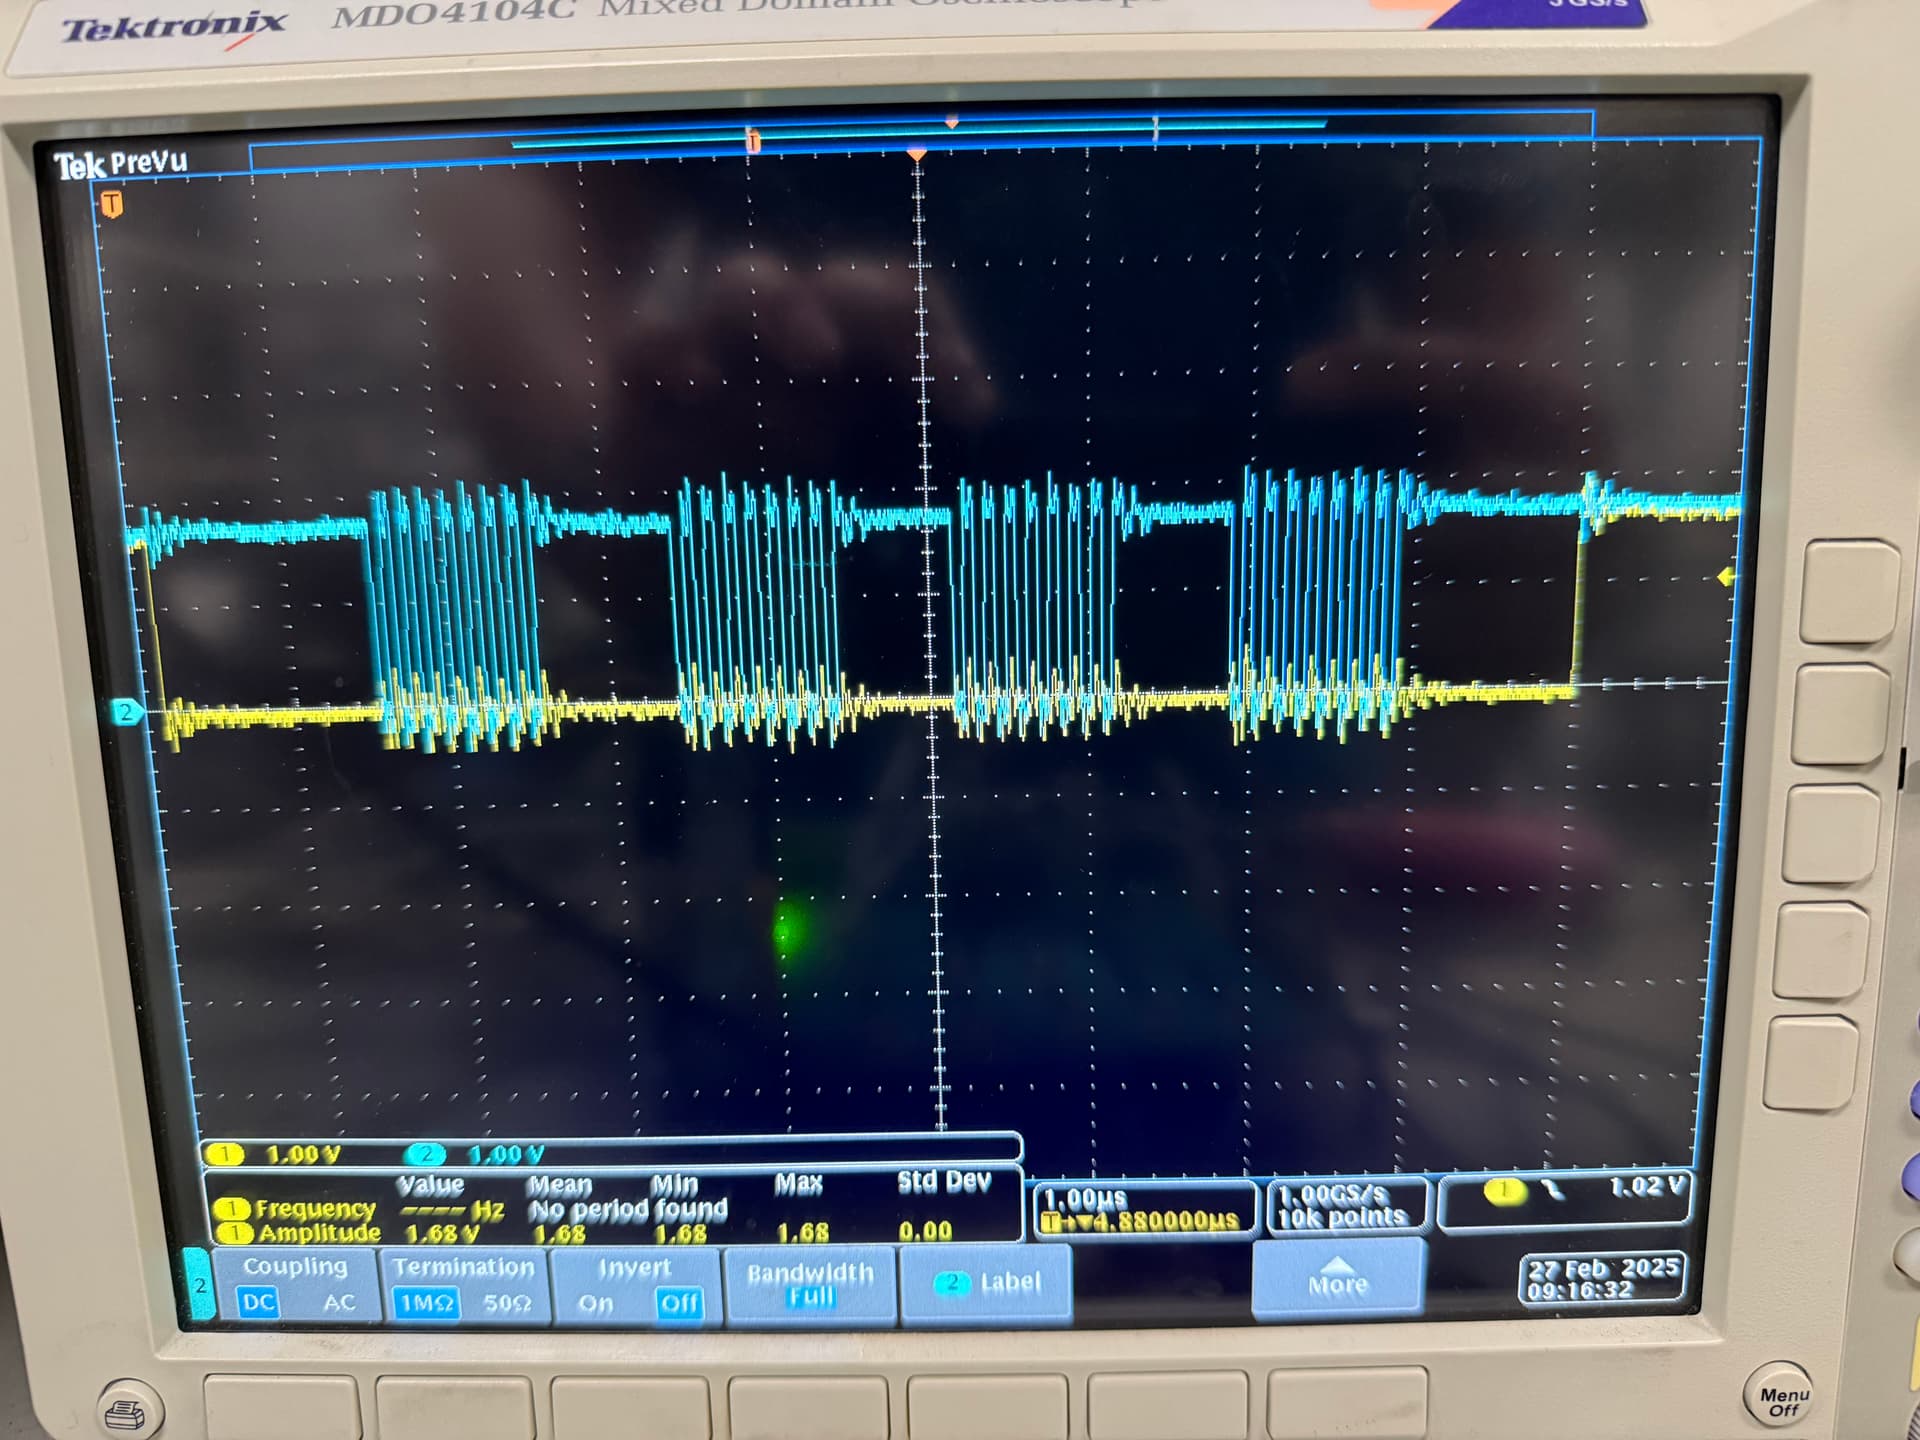Open the Bandwidth Full menu
This screenshot has width=1920, height=1440.
(810, 1285)
